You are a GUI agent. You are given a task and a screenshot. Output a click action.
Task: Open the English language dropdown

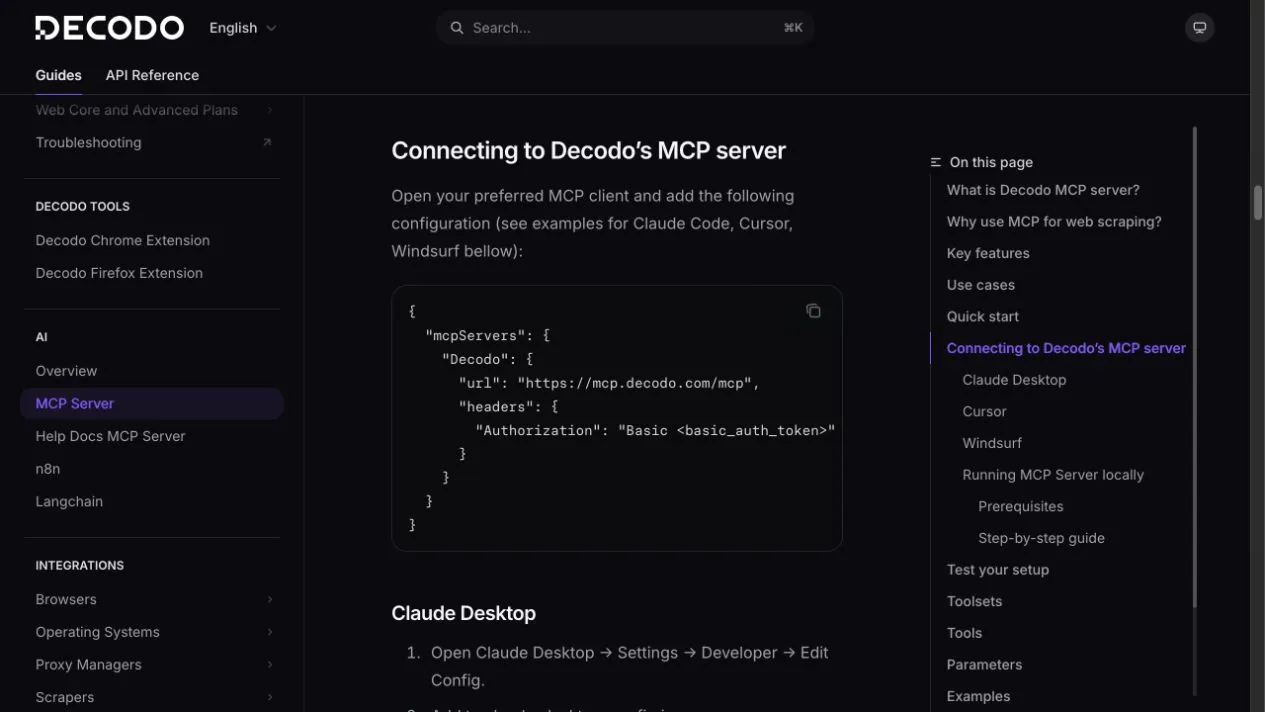[x=242, y=28]
